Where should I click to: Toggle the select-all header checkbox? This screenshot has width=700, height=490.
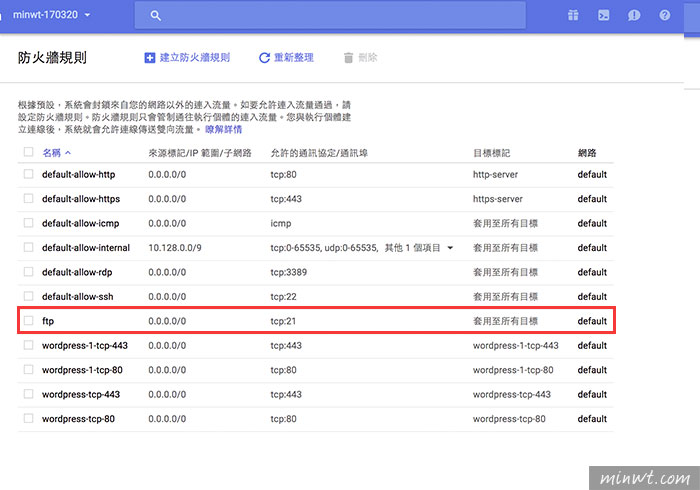(28, 152)
